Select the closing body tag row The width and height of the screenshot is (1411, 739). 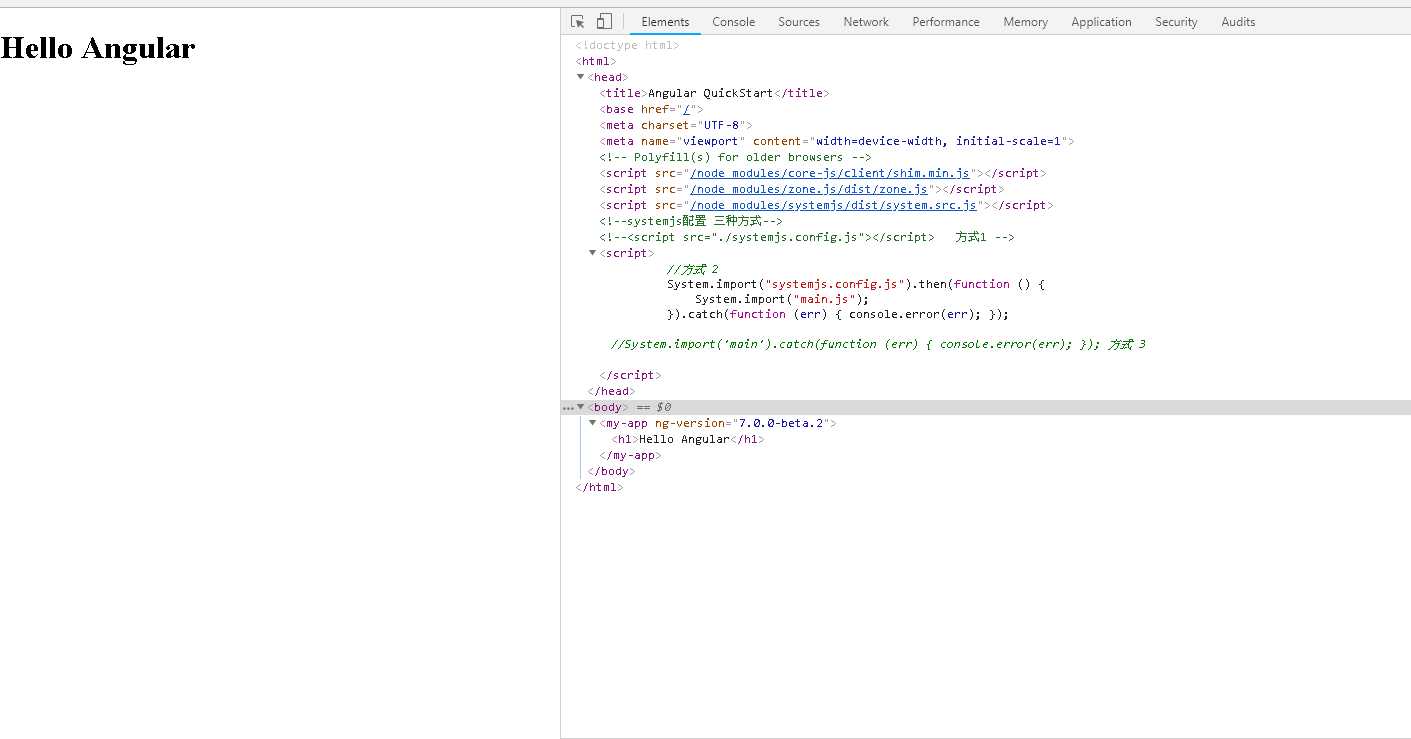[x=611, y=471]
